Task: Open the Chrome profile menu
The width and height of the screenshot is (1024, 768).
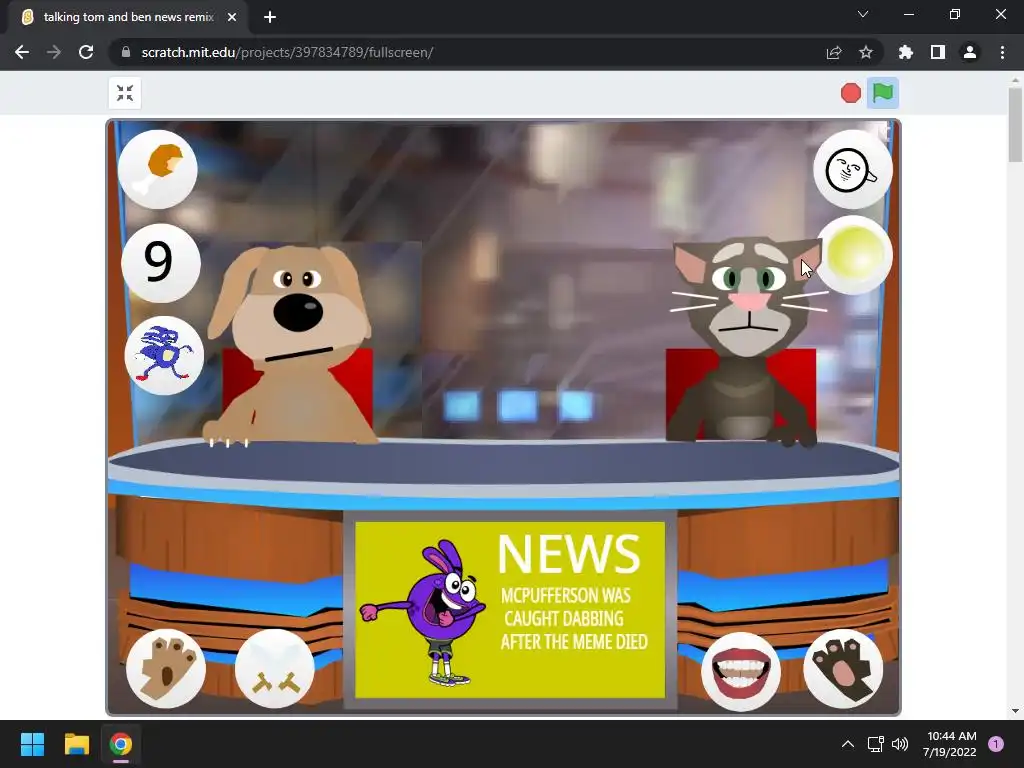Action: click(x=970, y=52)
